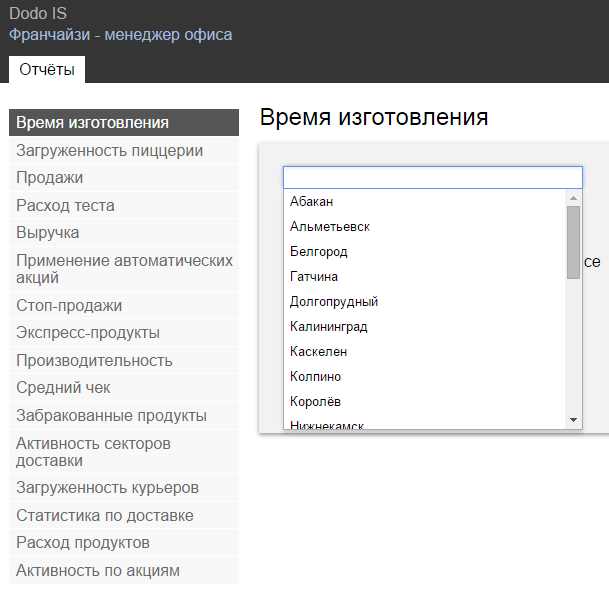The height and width of the screenshot is (589, 609).
Task: Click the Dodo IS header title
Action: [x=38, y=14]
